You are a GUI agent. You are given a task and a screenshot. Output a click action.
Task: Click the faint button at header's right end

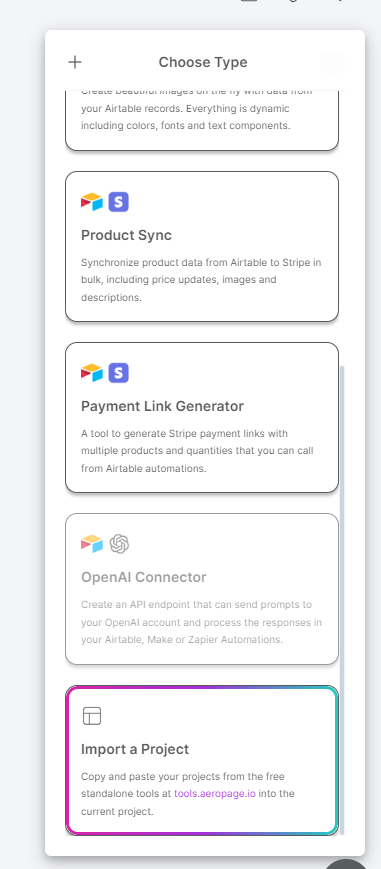[x=333, y=62]
